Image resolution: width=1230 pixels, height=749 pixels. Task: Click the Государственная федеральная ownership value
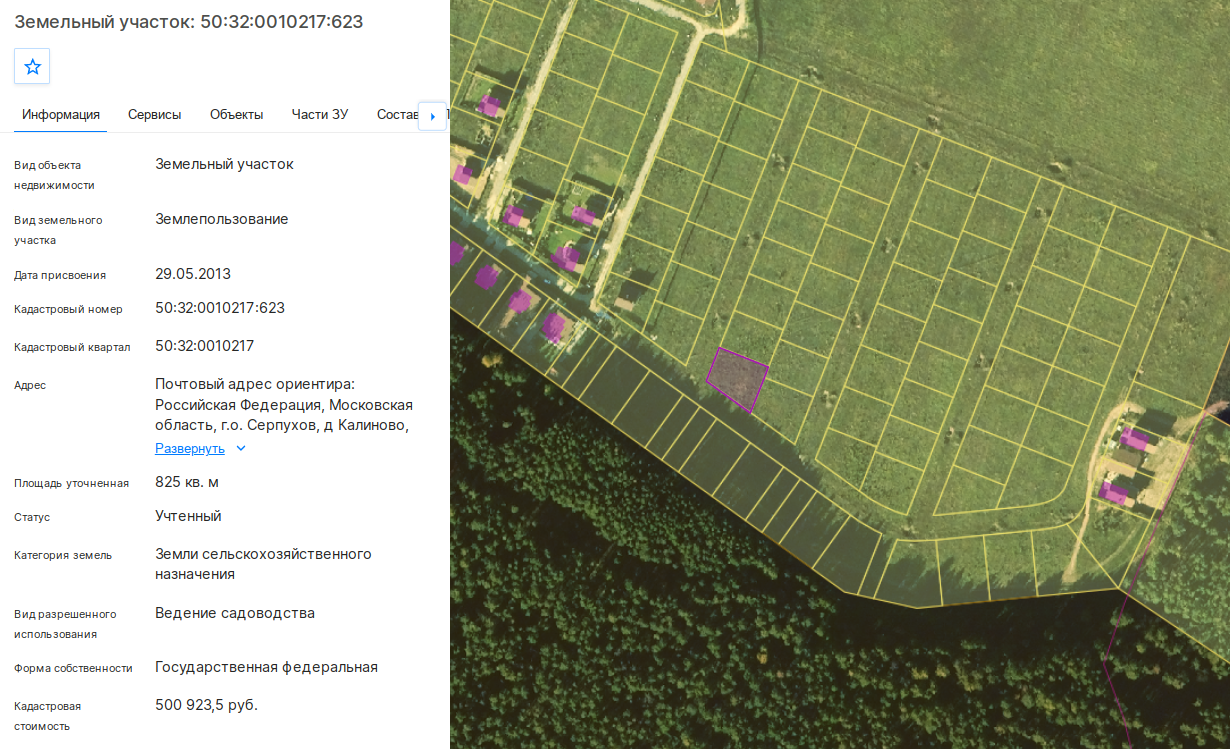pyautogui.click(x=267, y=667)
